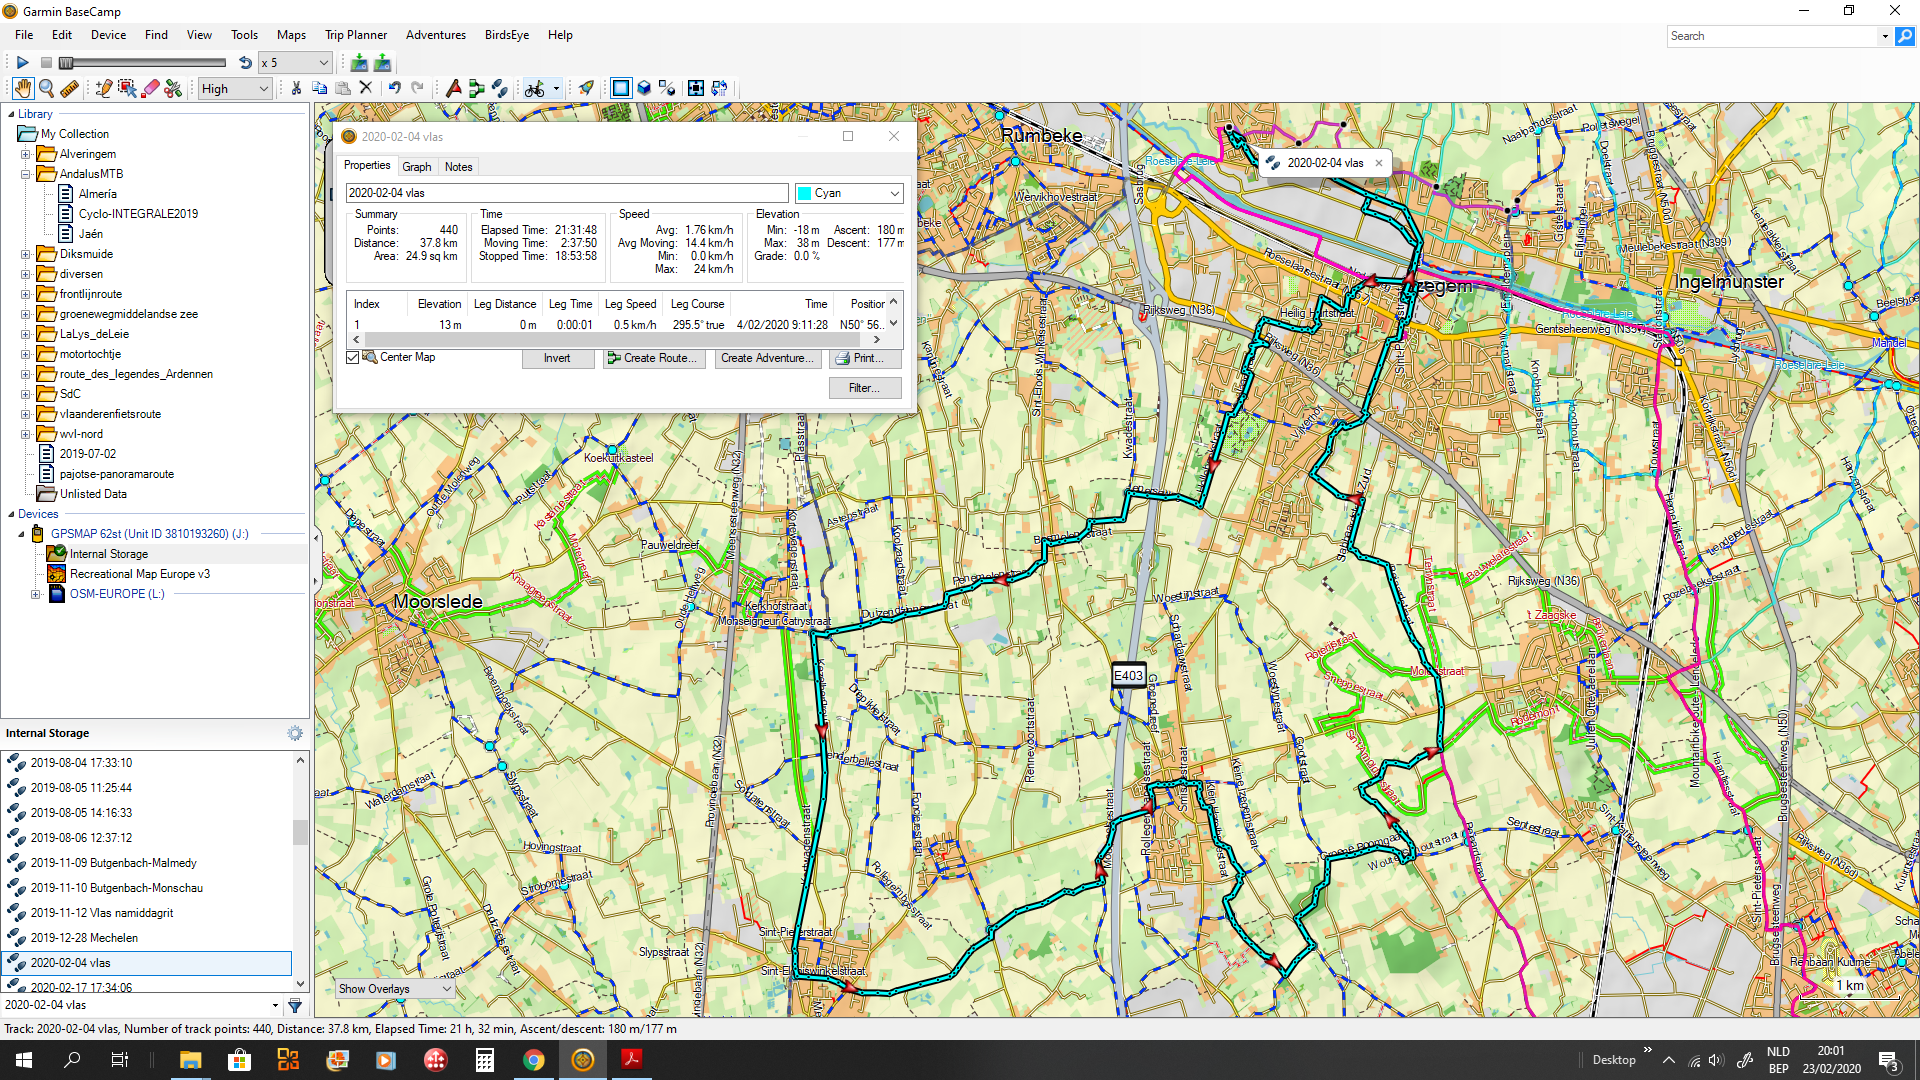
Task: Select the Divide scissors tool
Action: (x=174, y=88)
